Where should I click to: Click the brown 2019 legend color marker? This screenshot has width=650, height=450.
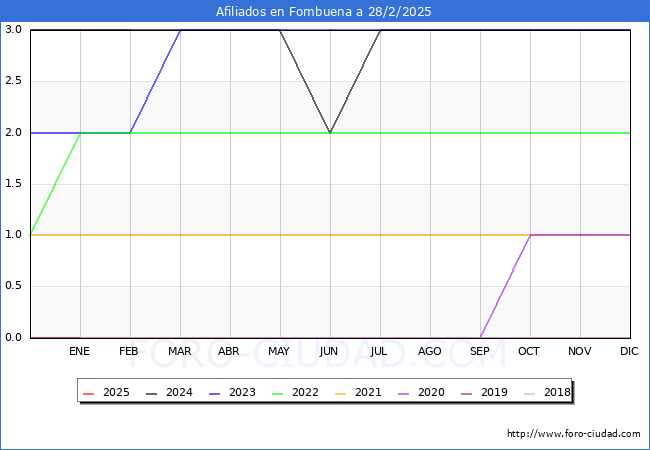click(467, 393)
